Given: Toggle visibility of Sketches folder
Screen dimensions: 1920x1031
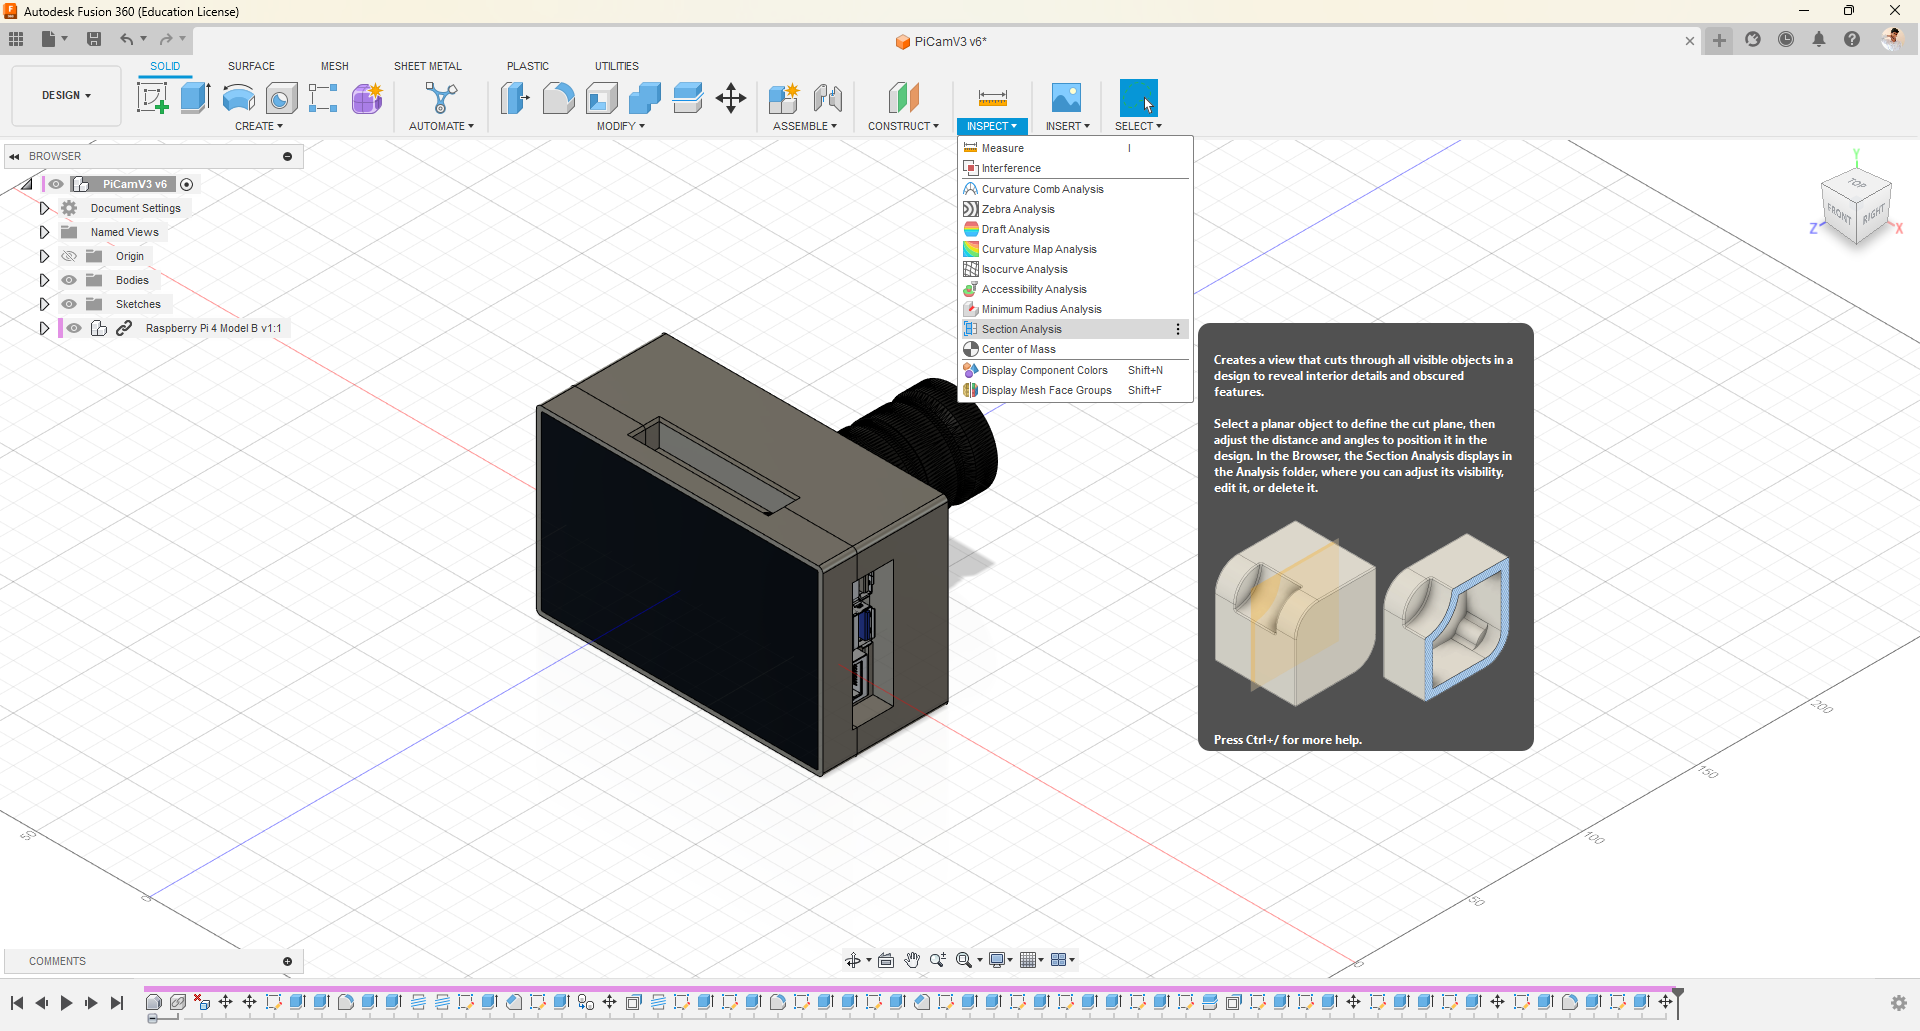Looking at the screenshot, I should tap(69, 304).
